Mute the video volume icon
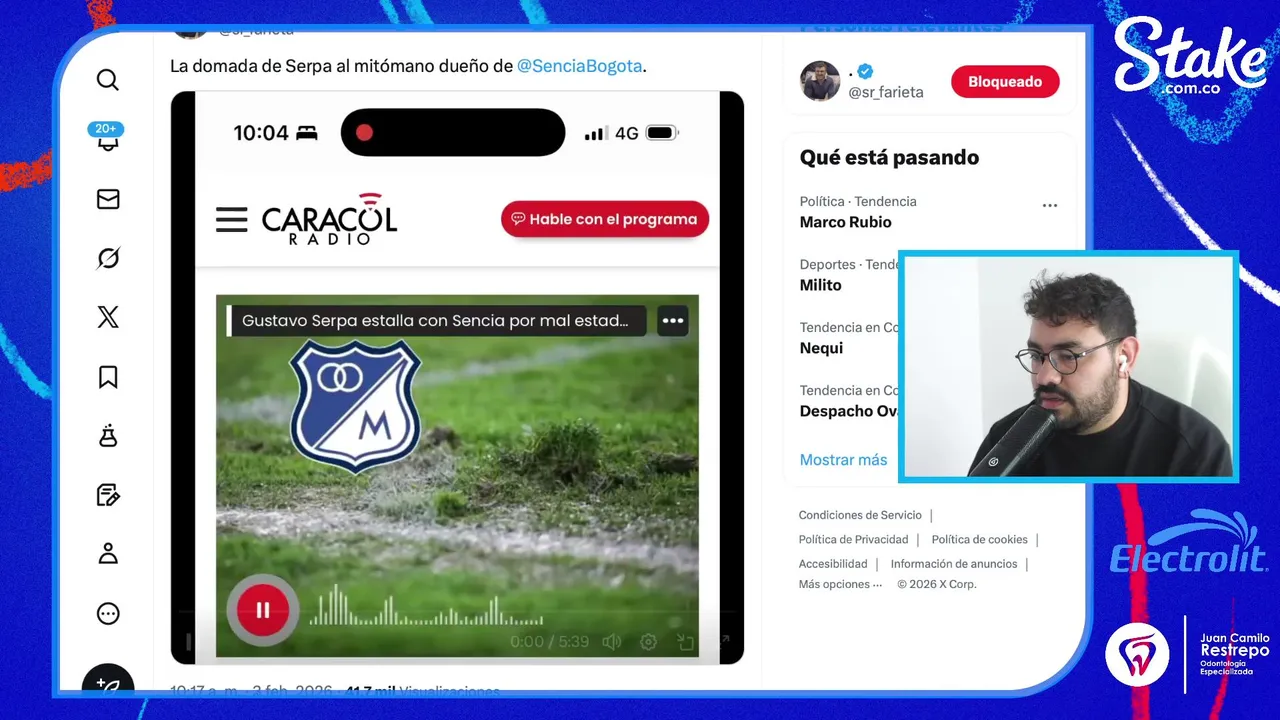1280x720 pixels. coord(612,642)
